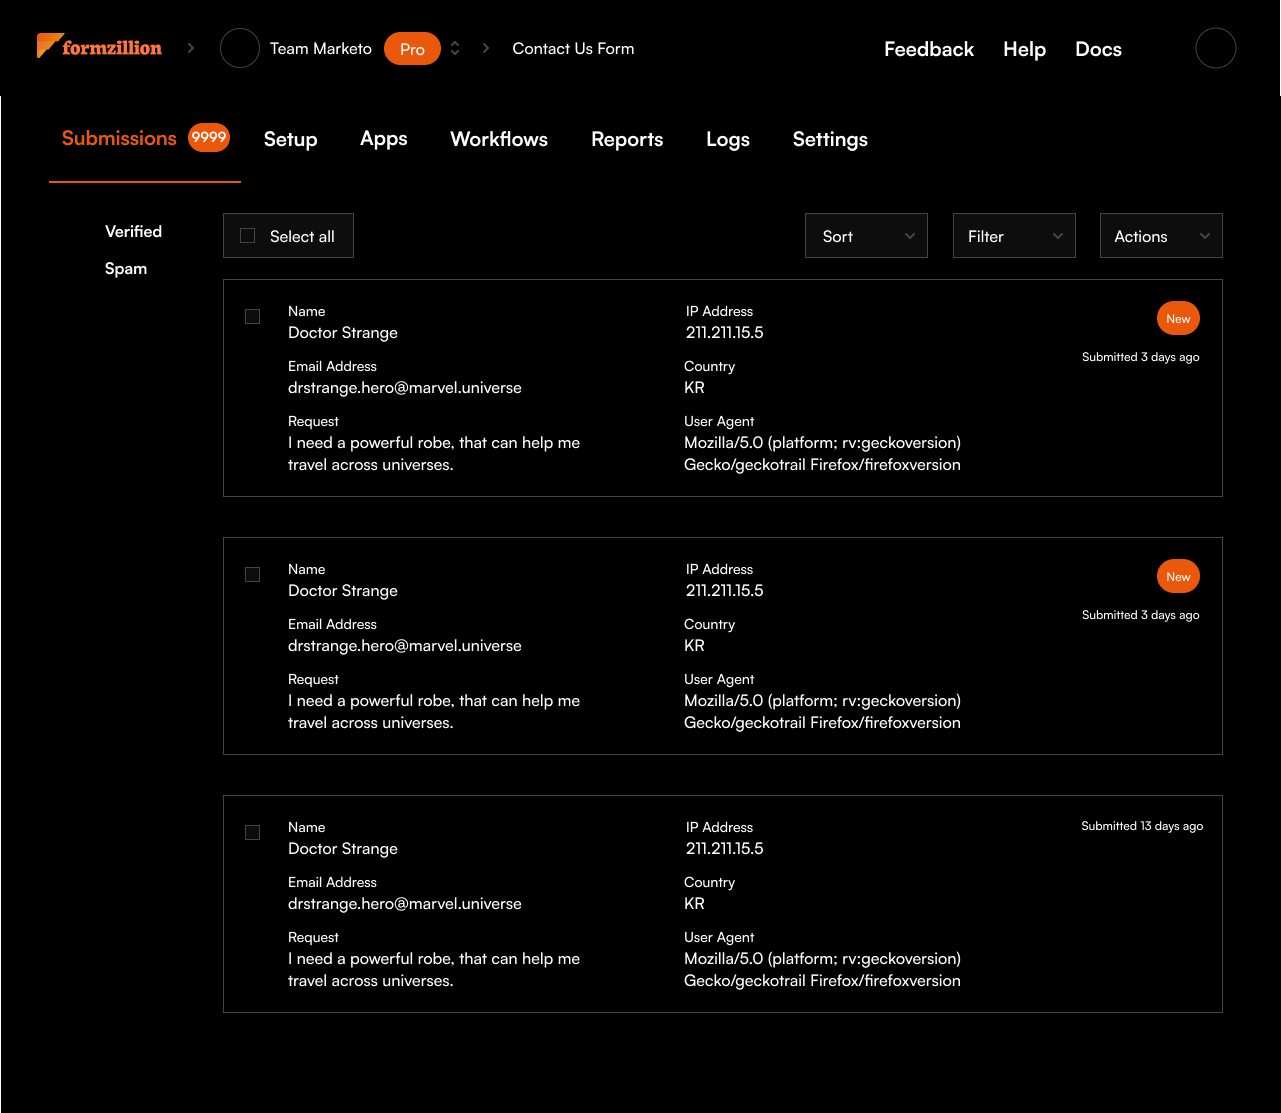This screenshot has height=1113, width=1281.
Task: Click the User Agent value in the first submission
Action: point(822,453)
